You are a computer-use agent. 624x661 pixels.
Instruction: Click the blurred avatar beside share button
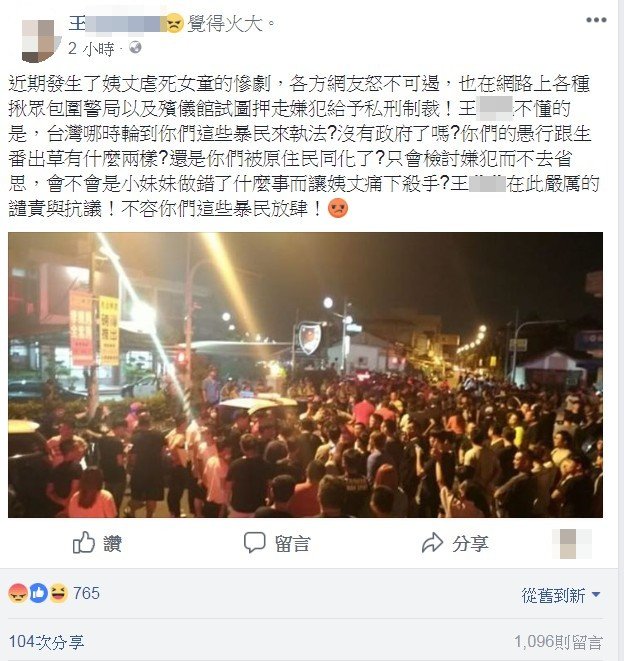[x=572, y=544]
